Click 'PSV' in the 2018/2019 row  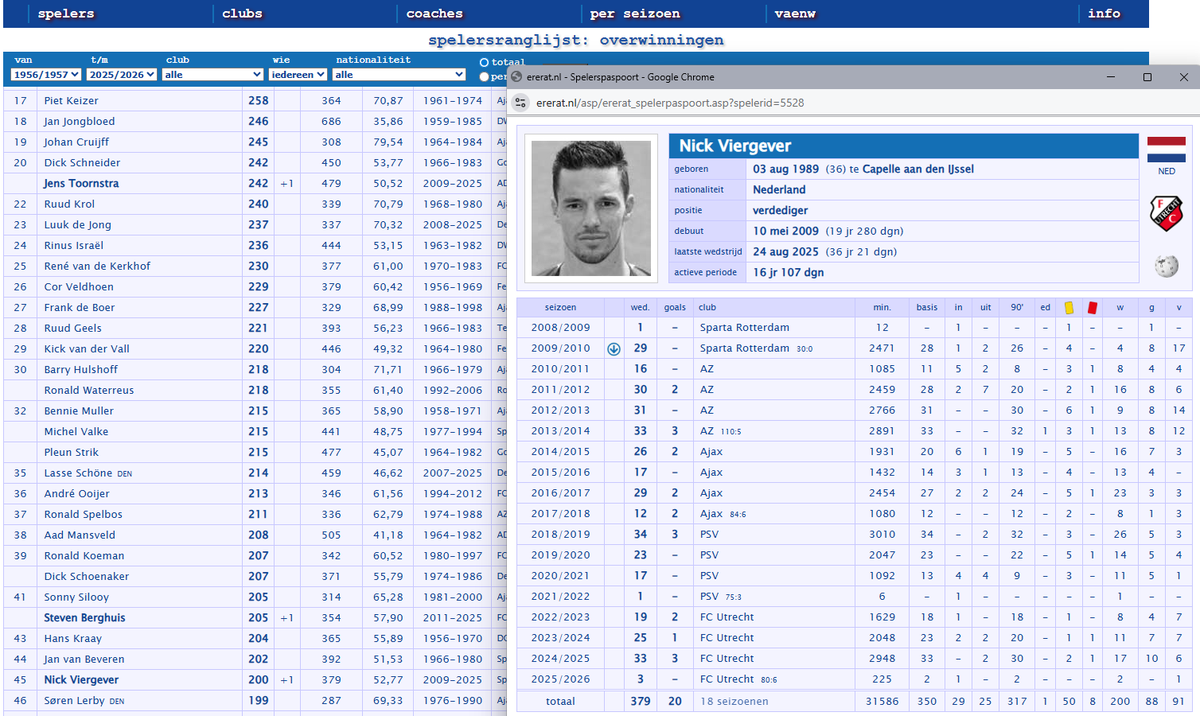pos(709,535)
